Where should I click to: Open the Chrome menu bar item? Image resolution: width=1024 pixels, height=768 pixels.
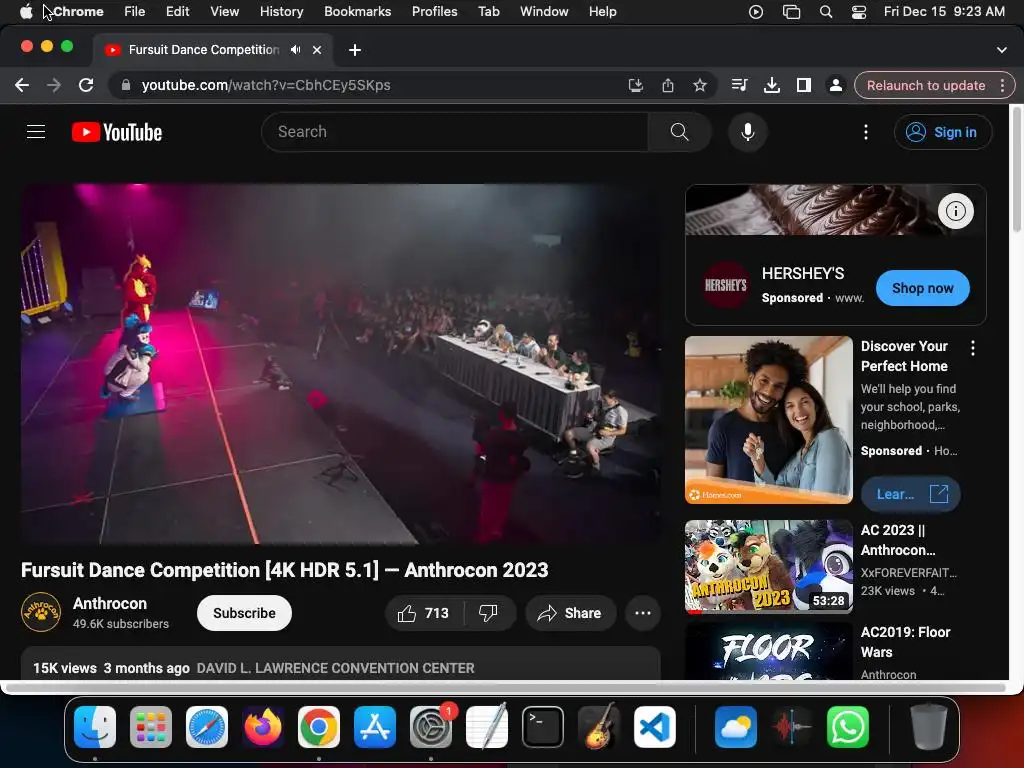78,11
